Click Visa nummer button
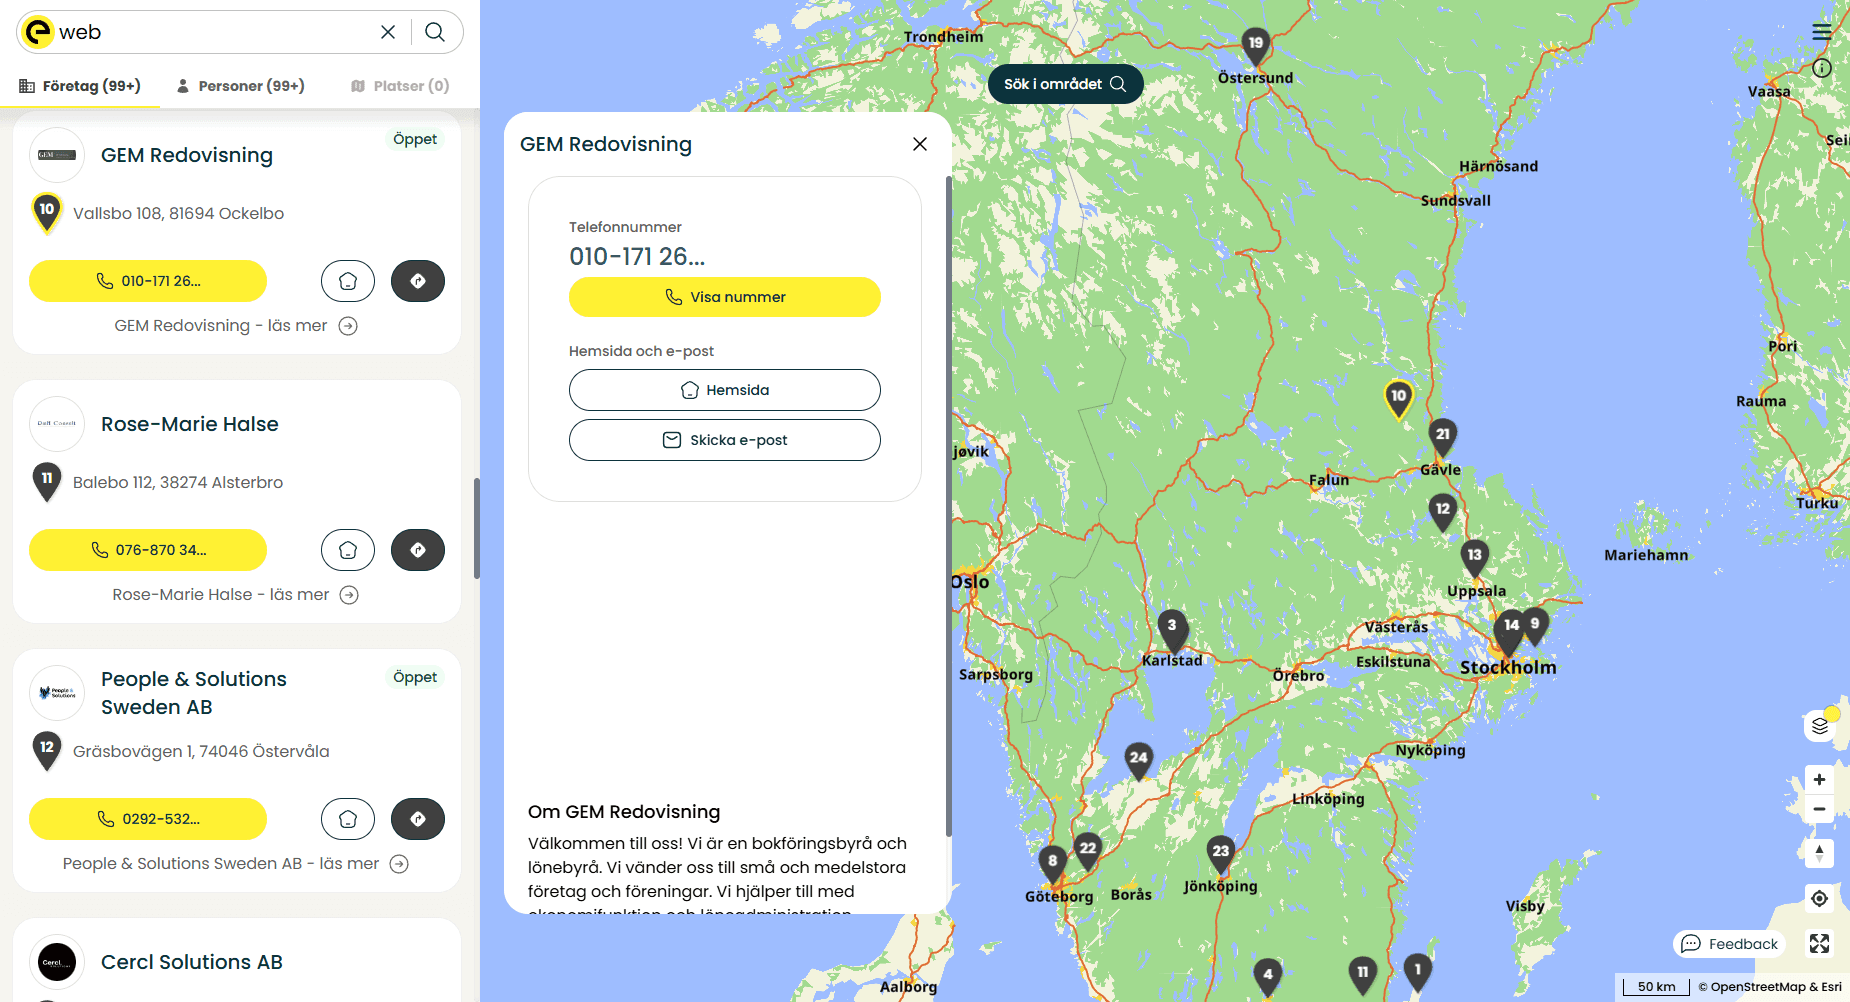This screenshot has width=1850, height=1002. pyautogui.click(x=725, y=297)
